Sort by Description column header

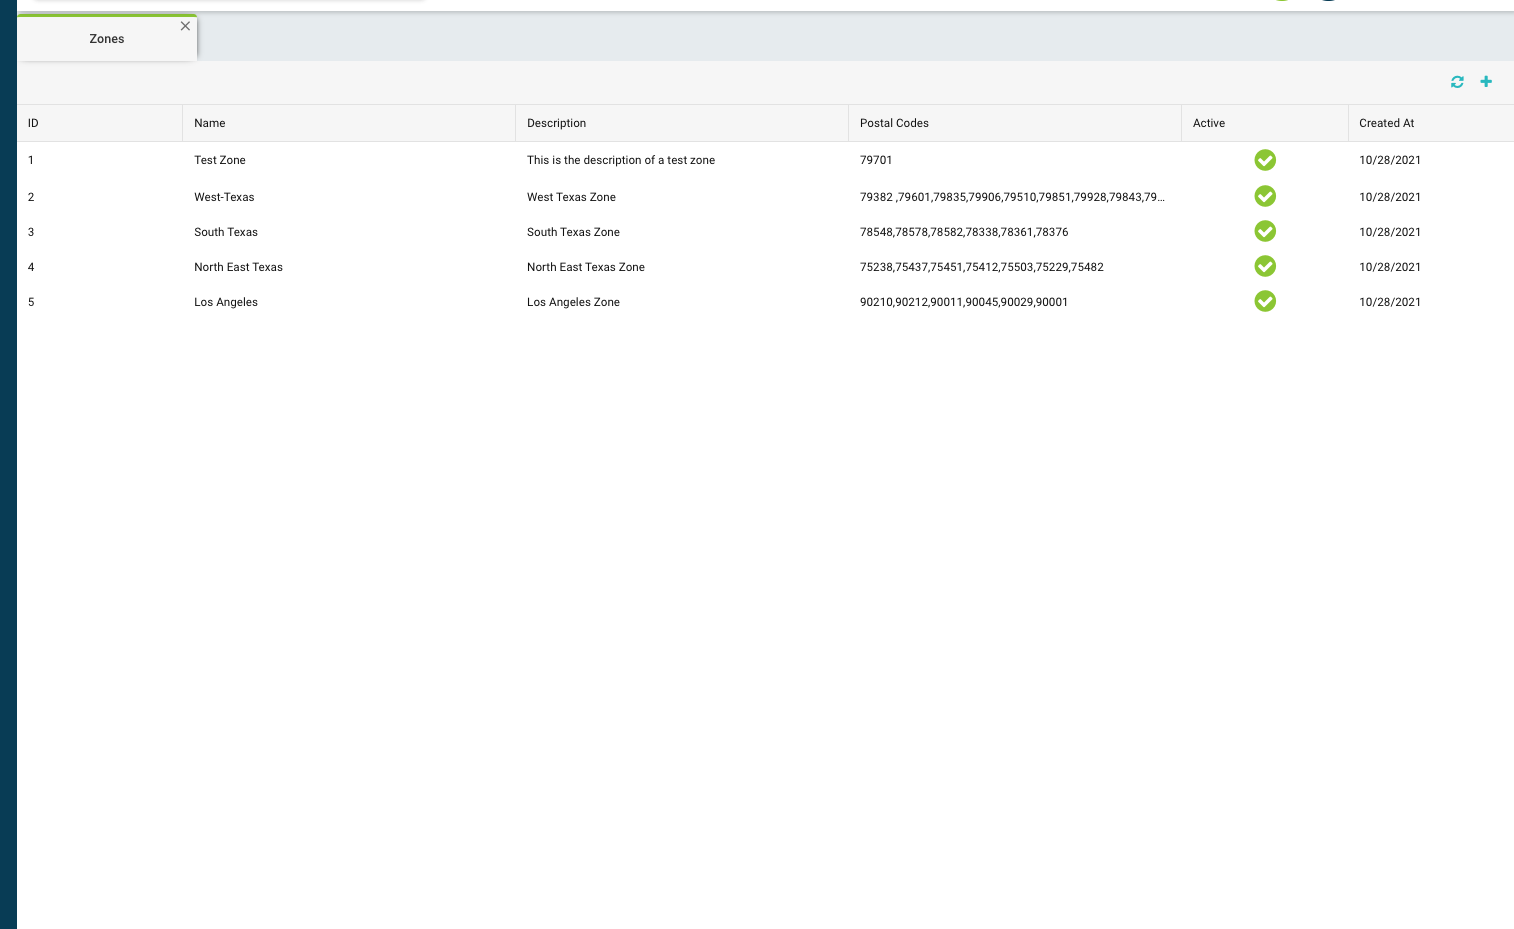click(556, 123)
